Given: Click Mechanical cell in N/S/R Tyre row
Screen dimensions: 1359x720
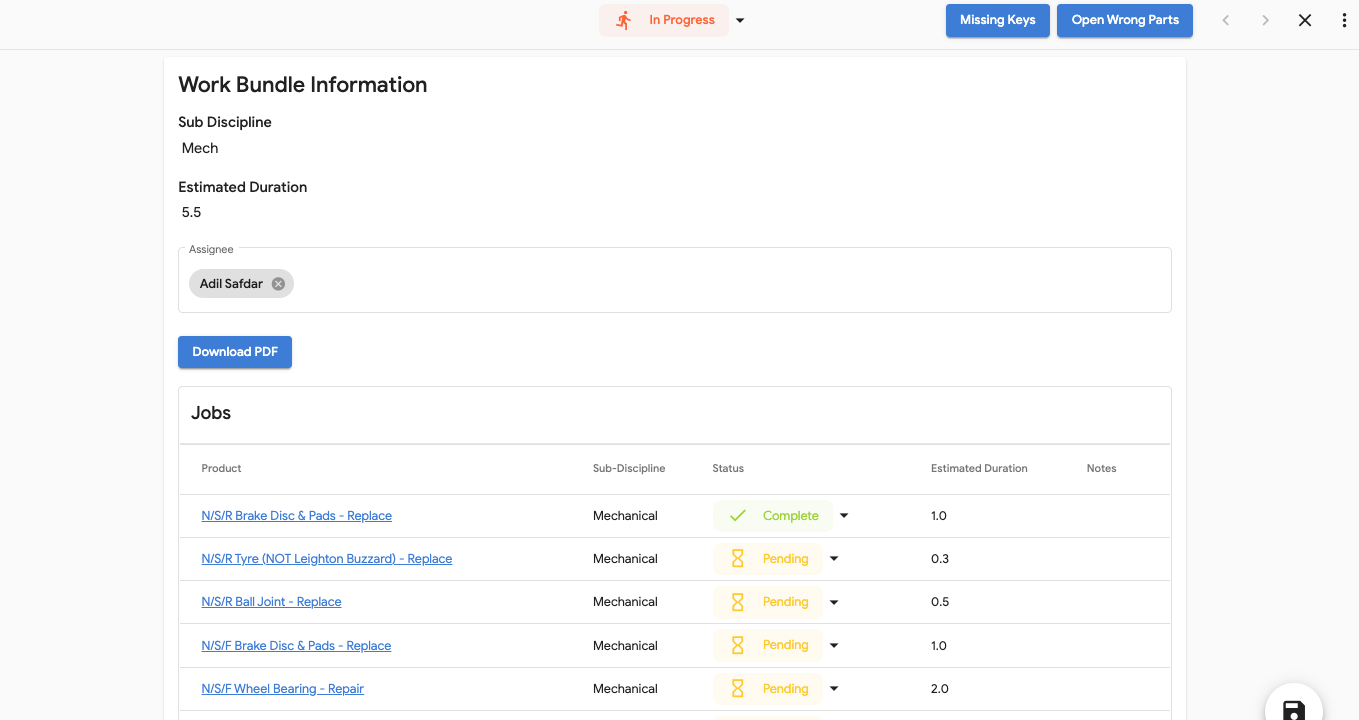Looking at the screenshot, I should point(625,559).
